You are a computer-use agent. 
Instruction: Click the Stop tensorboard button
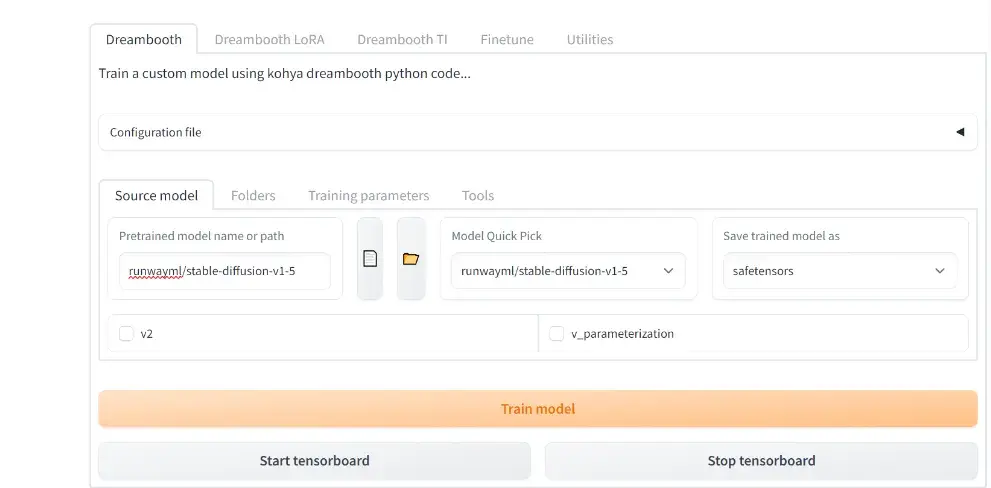point(761,461)
